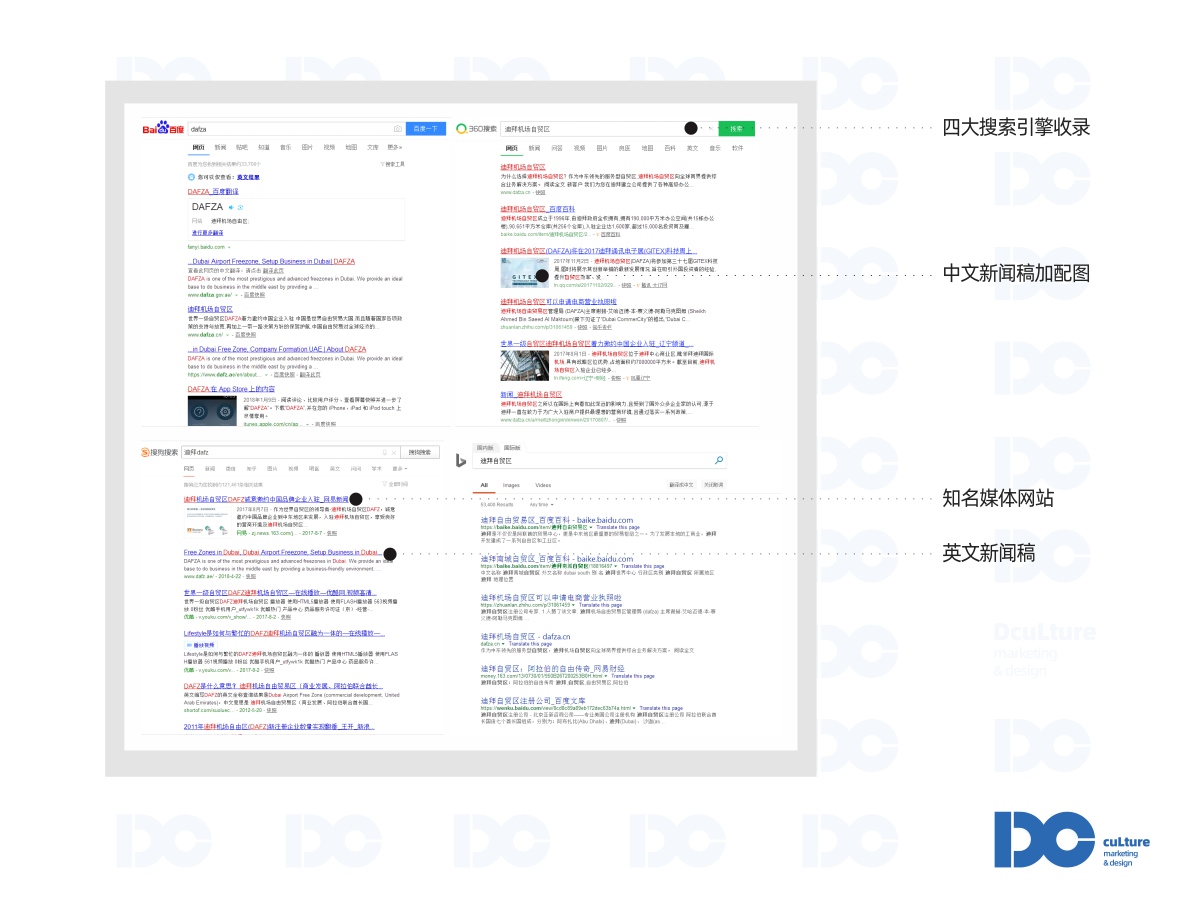Click 进行更多翻译 link in DAFZA card
1200x898 pixels.
206,231
